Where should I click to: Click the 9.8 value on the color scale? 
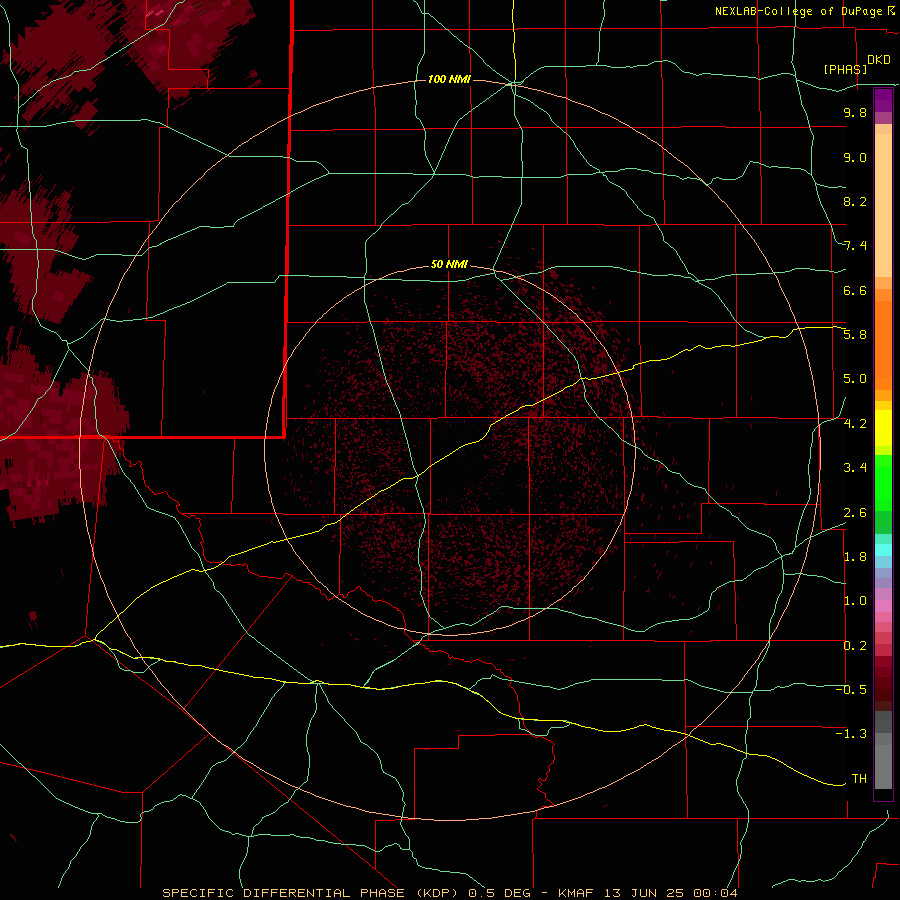pos(855,112)
